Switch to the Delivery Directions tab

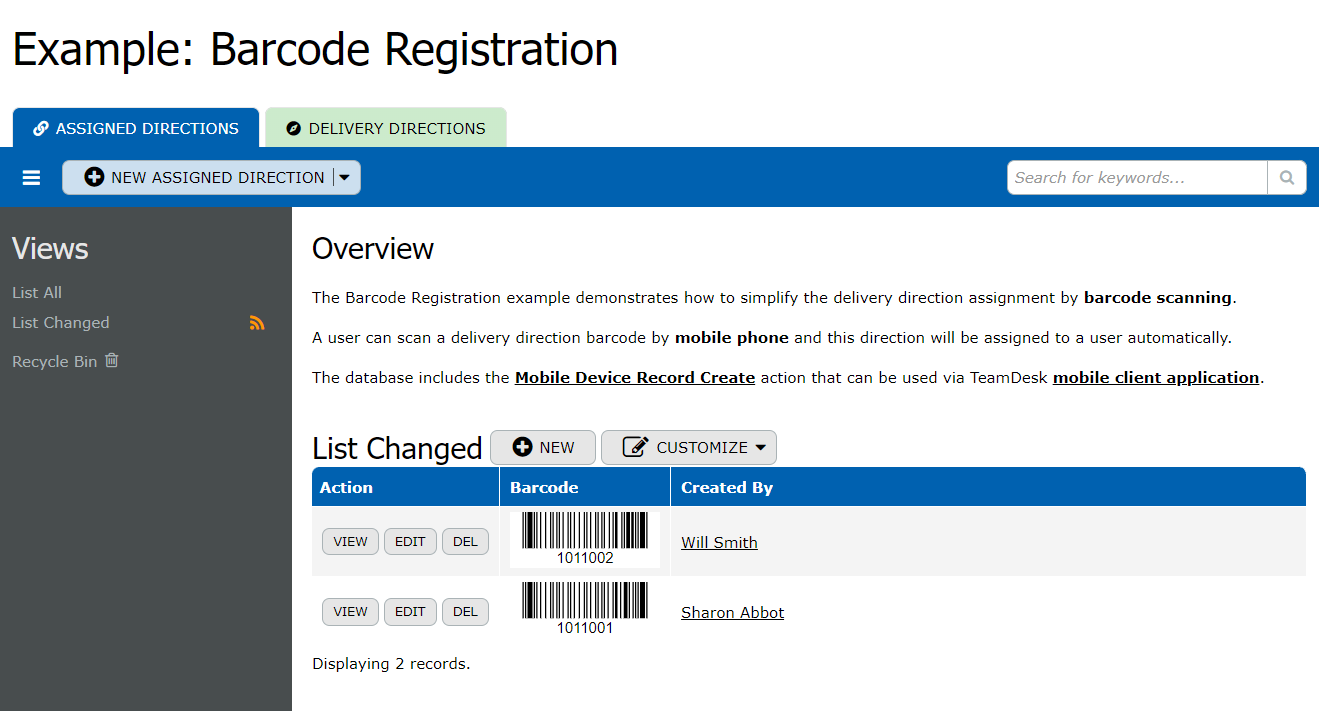386,129
